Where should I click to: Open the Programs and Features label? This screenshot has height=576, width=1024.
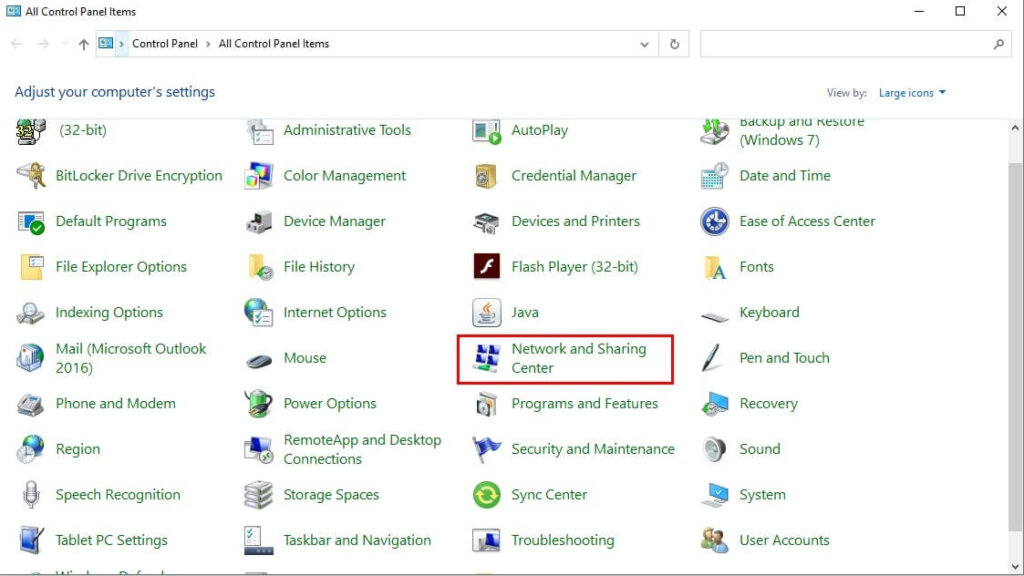[x=584, y=404]
